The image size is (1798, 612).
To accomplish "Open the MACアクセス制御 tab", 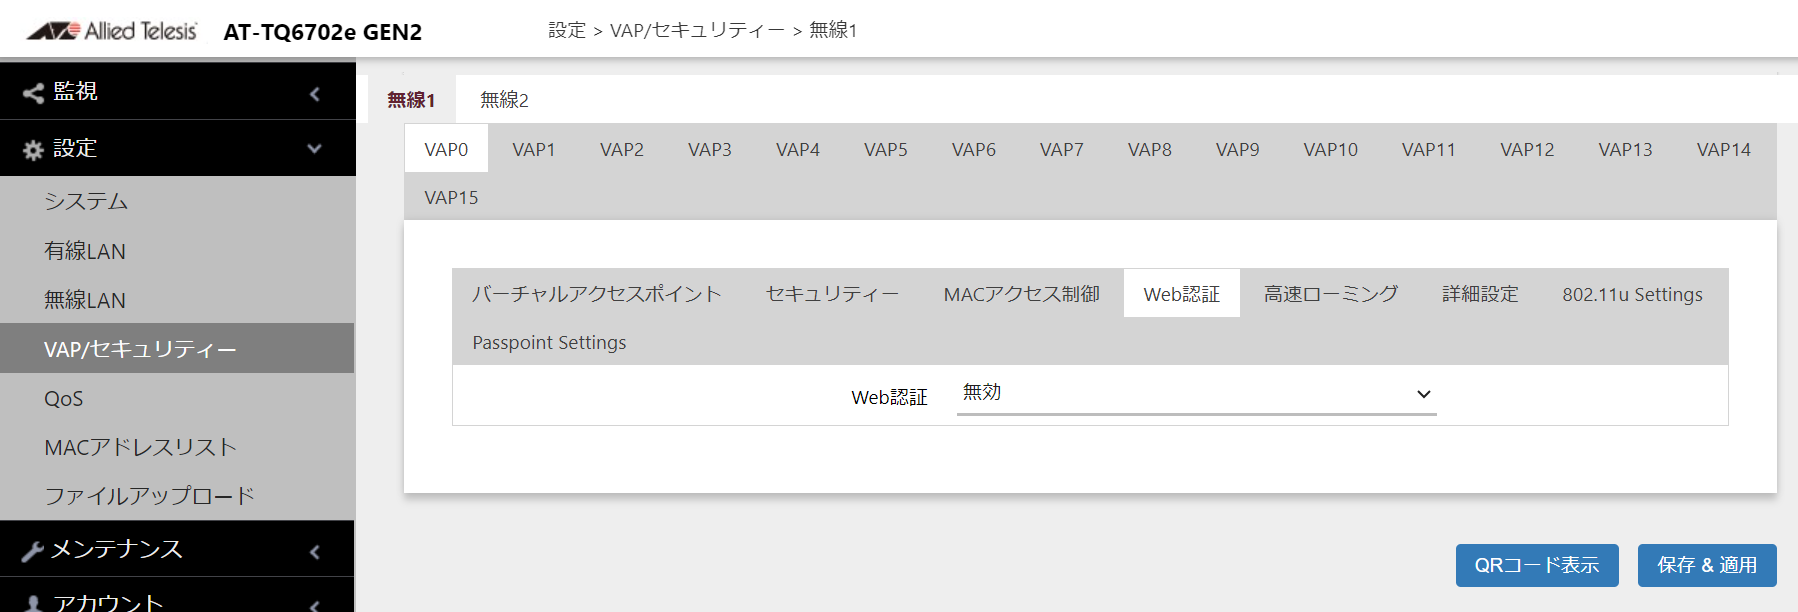I will [x=1022, y=294].
